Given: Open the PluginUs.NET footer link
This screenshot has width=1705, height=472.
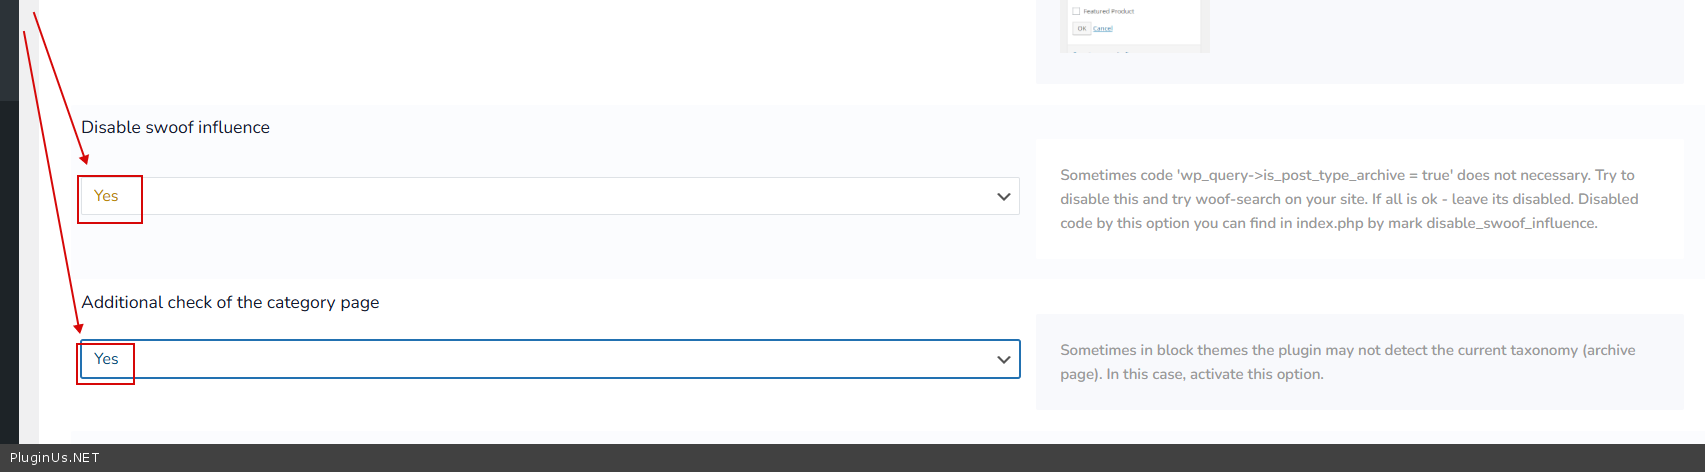Looking at the screenshot, I should coord(55,458).
